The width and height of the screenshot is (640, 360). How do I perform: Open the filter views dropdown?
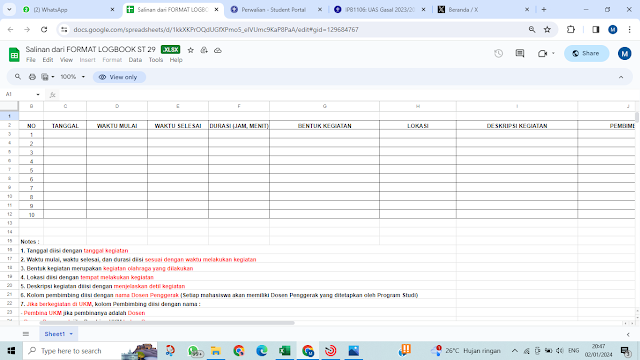point(48,77)
